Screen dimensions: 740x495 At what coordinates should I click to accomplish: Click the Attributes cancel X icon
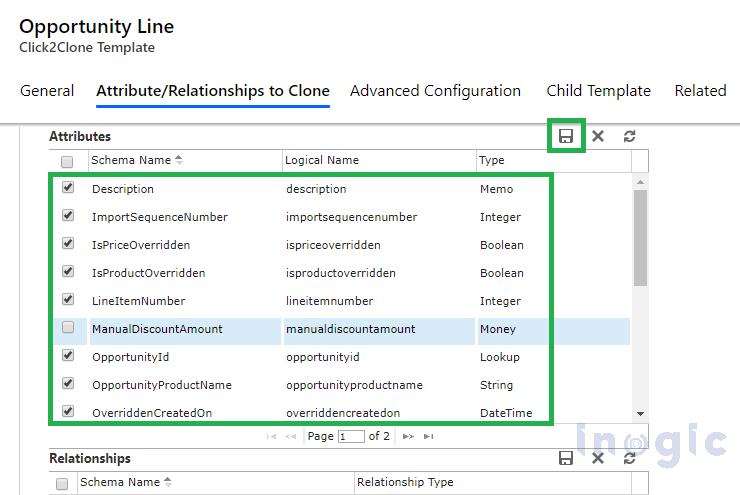[x=598, y=136]
